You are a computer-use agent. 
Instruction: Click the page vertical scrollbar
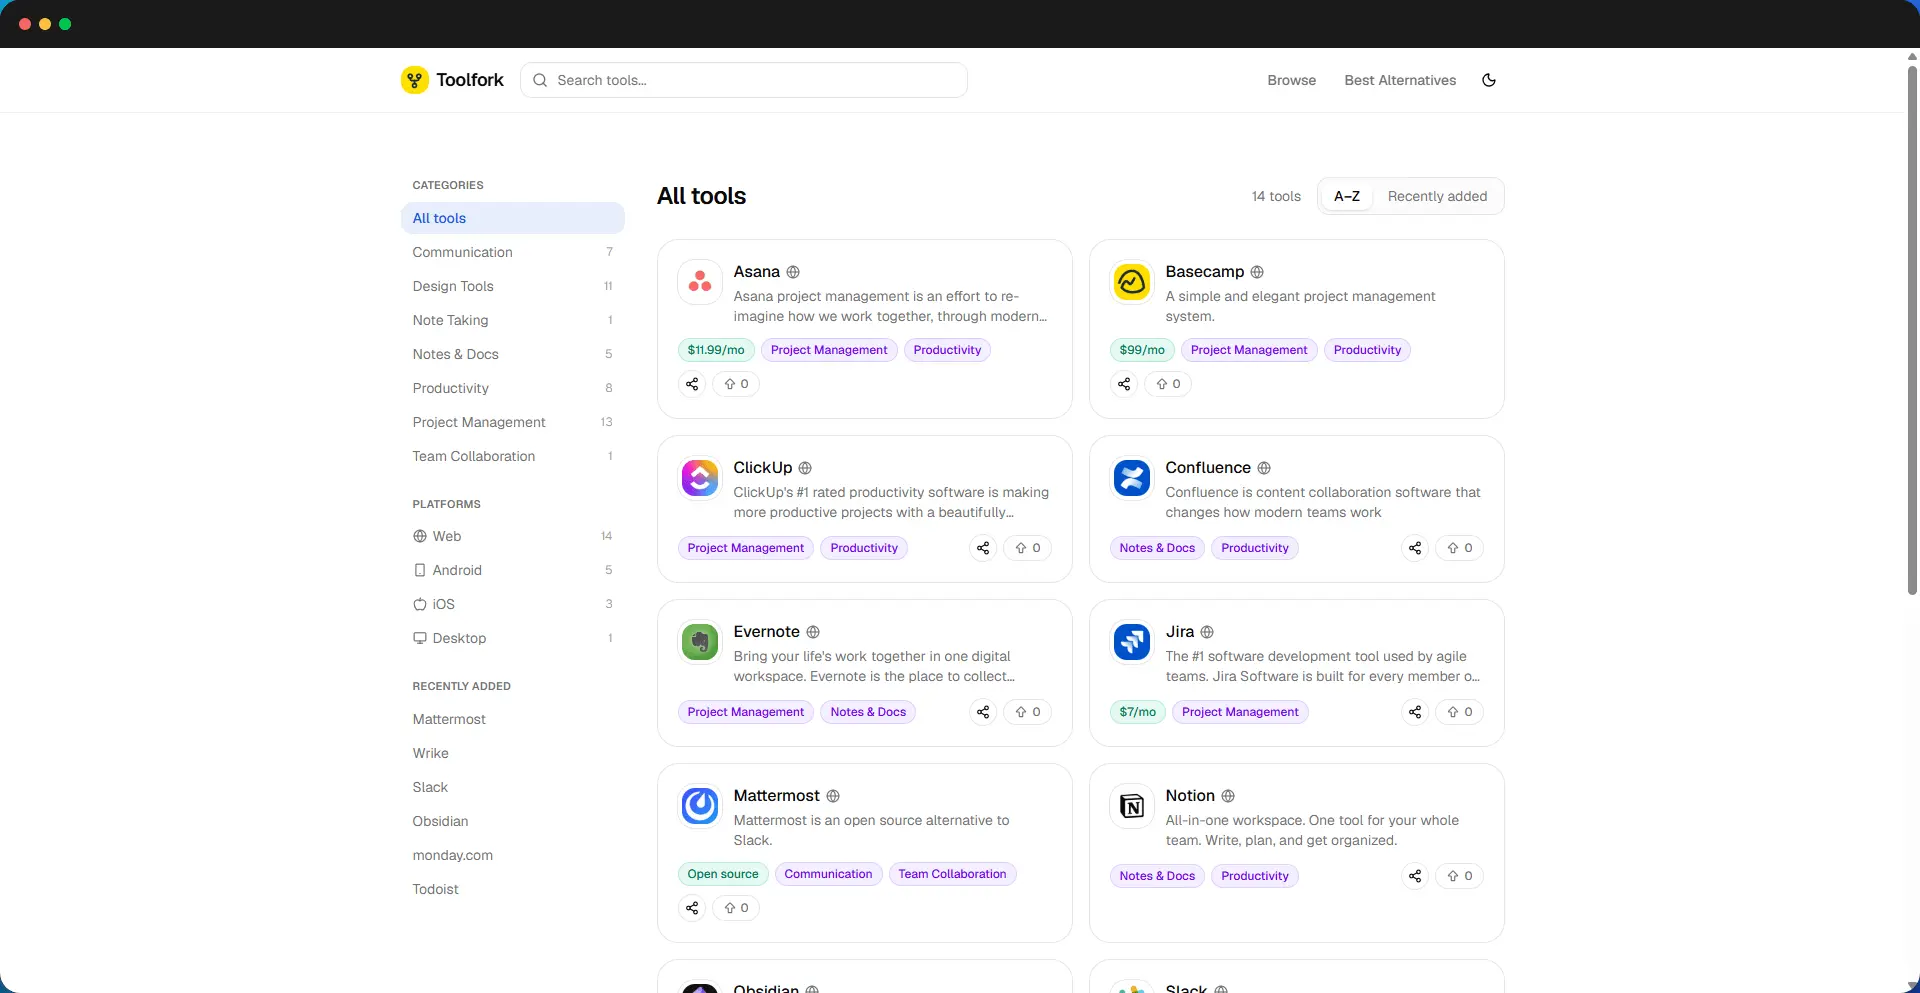tap(1912, 330)
